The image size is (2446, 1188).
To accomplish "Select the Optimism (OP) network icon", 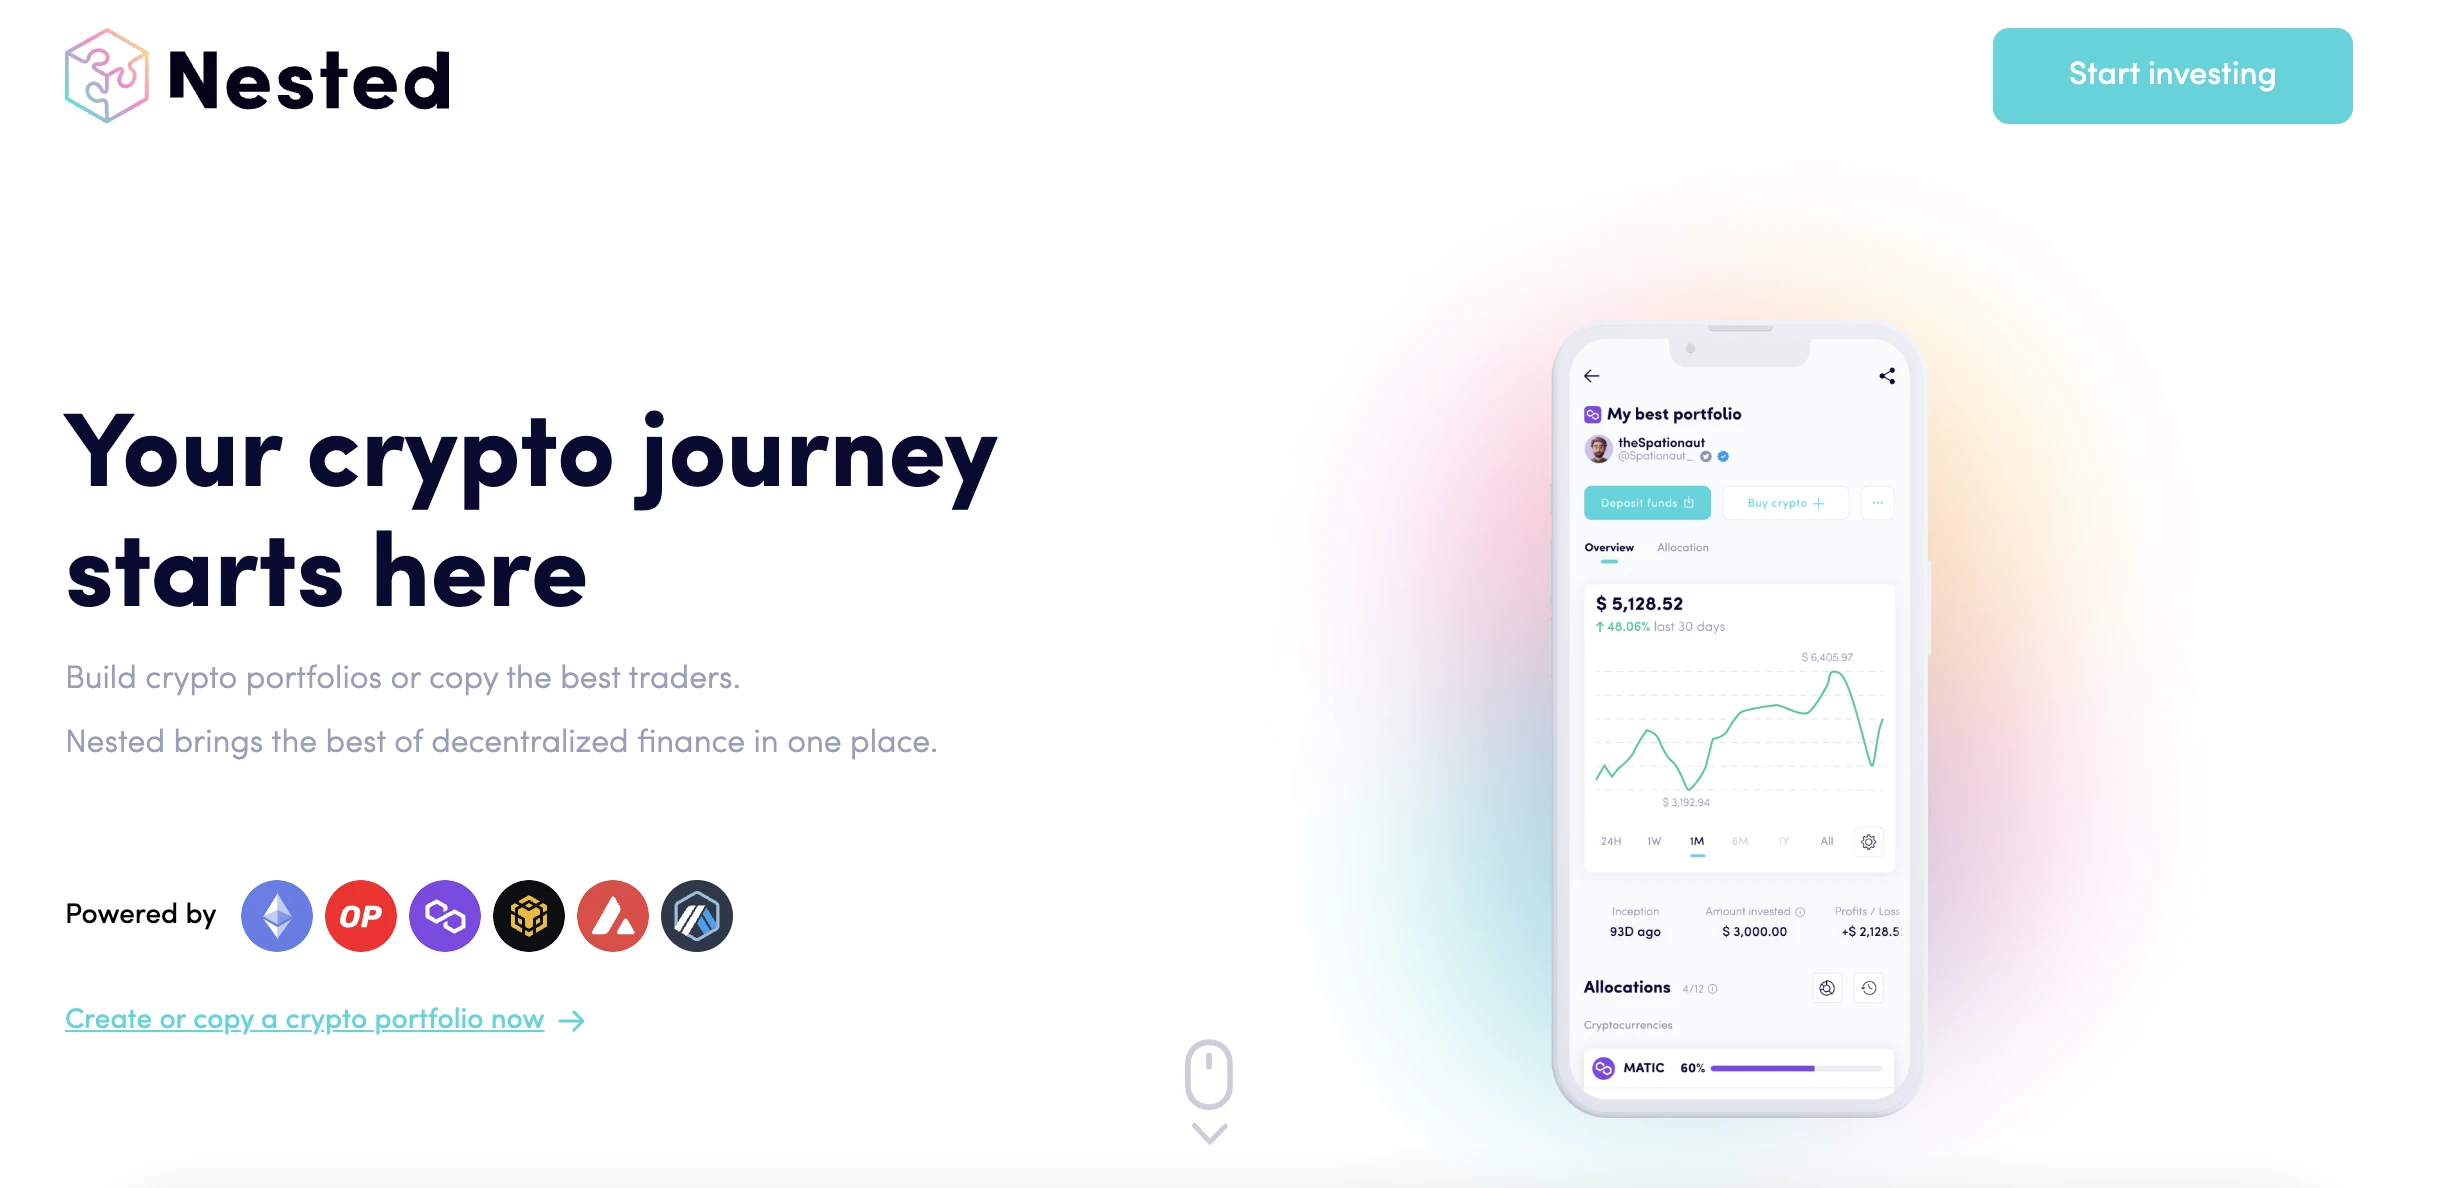I will (x=360, y=917).
